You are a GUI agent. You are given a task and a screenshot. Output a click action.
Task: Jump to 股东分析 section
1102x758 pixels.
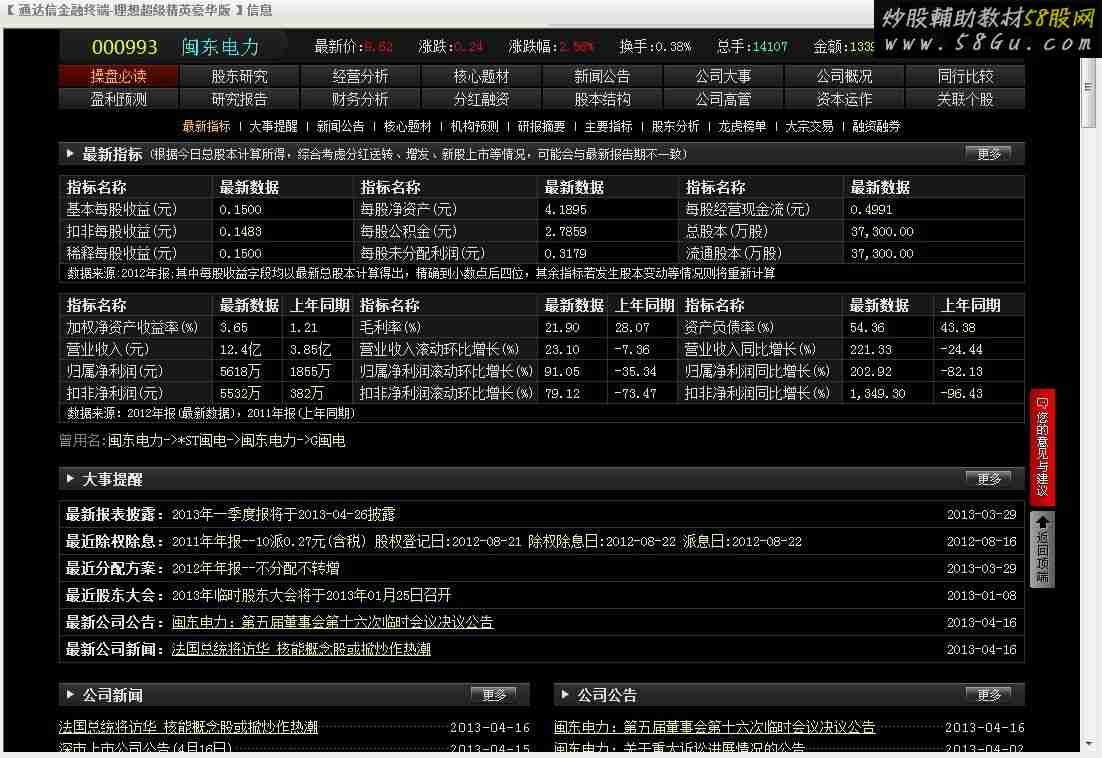pyautogui.click(x=675, y=126)
